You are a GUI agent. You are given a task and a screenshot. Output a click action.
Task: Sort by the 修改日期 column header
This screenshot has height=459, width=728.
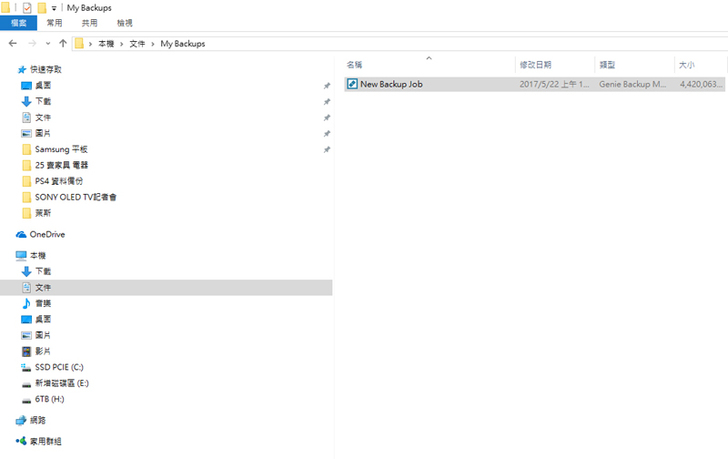pos(535,65)
